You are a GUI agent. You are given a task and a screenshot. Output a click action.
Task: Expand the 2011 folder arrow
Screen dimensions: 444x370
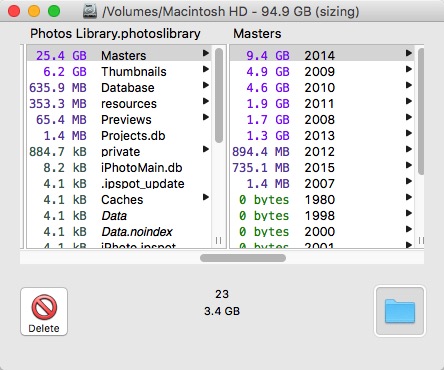(409, 101)
